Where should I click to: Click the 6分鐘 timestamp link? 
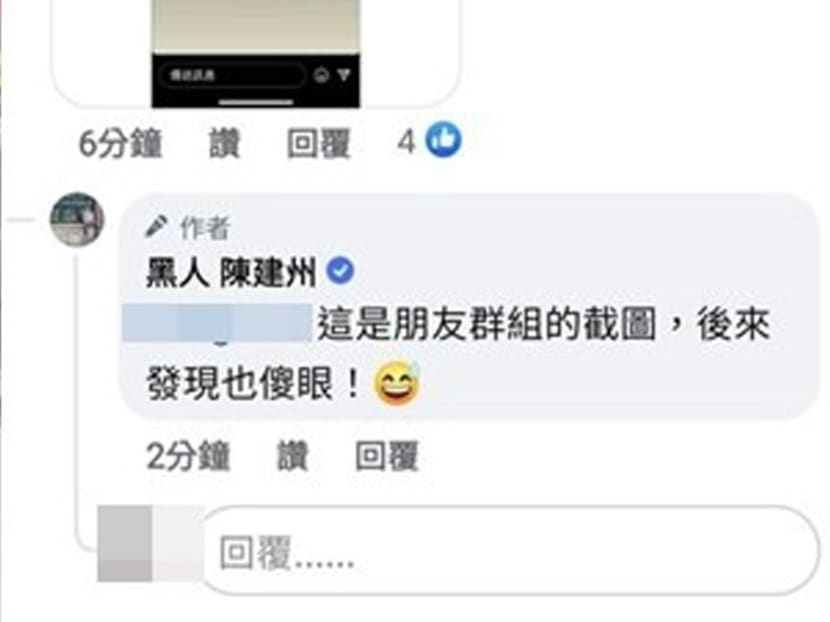click(120, 143)
